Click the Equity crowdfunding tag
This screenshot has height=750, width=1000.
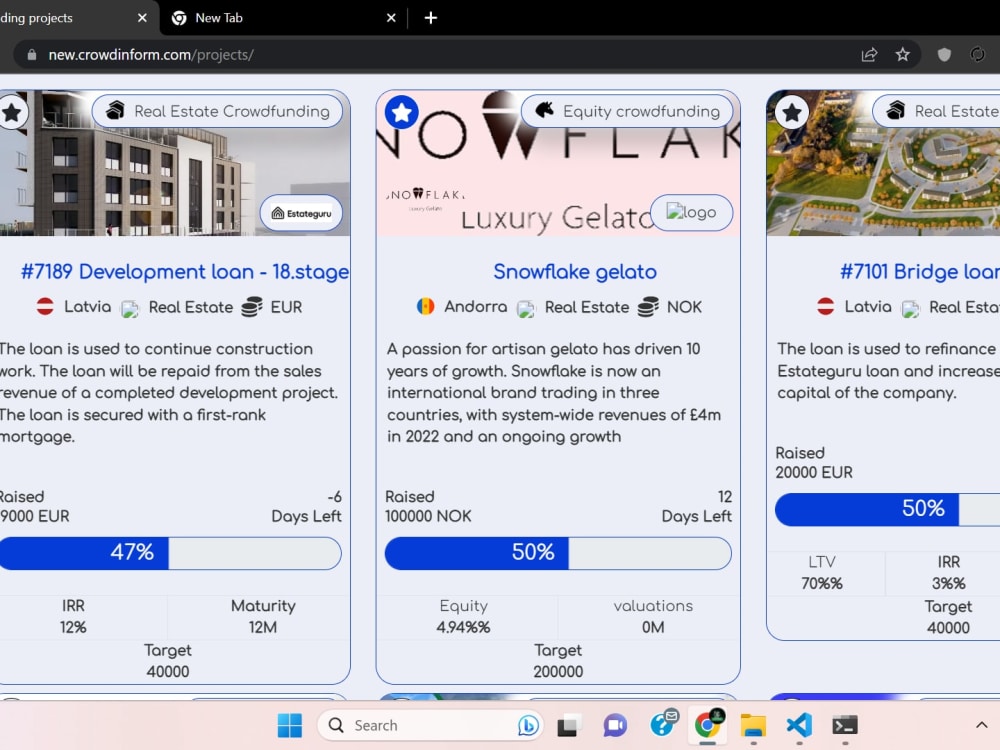627,111
